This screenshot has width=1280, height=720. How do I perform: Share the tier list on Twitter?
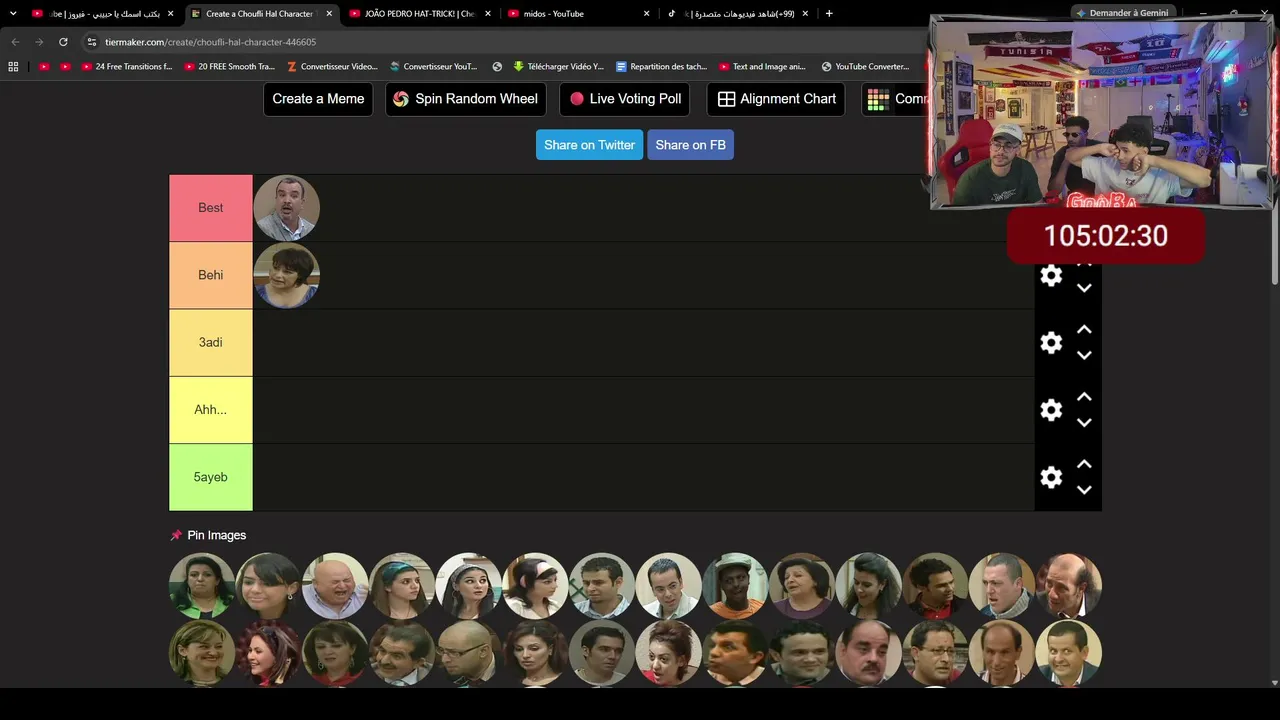click(x=589, y=145)
